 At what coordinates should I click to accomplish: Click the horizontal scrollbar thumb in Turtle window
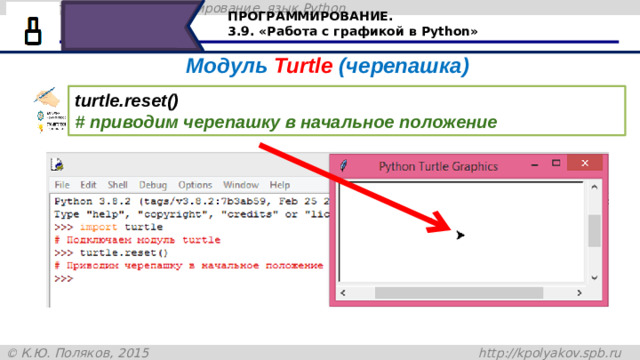(x=459, y=293)
